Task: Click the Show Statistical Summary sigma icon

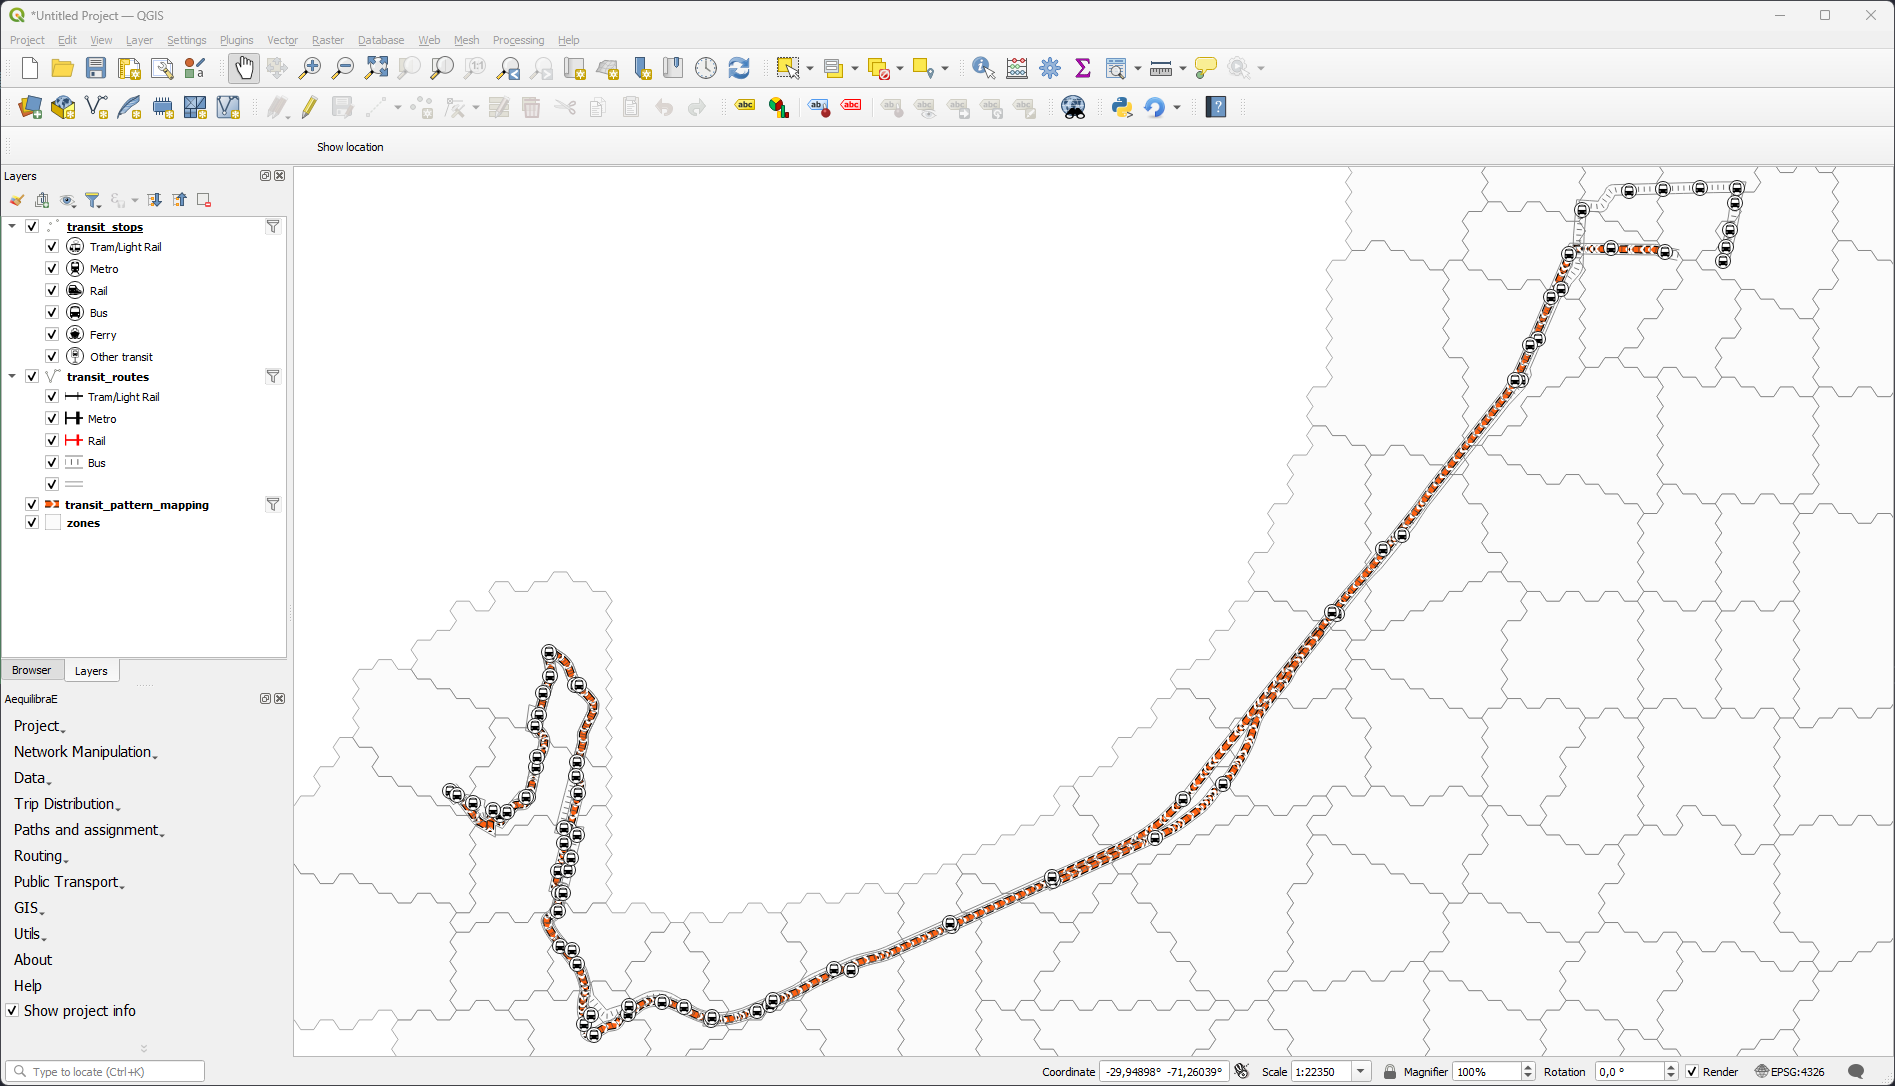Action: tap(1082, 67)
